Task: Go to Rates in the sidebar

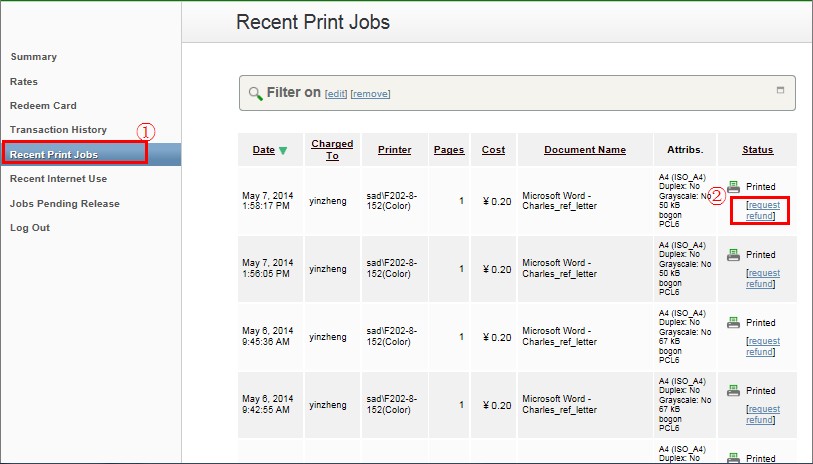Action: click(24, 81)
